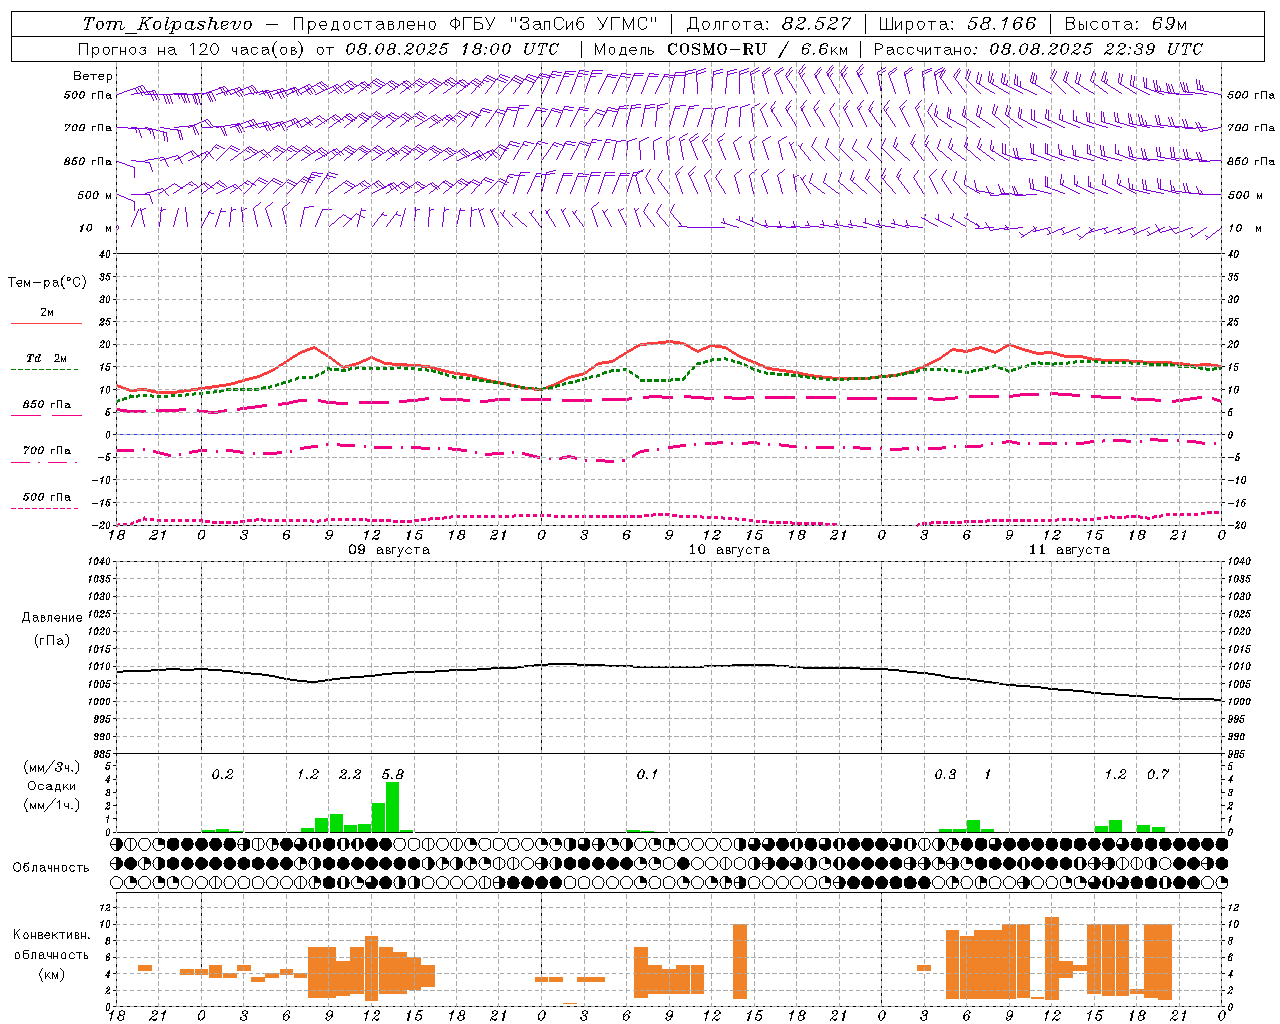The height and width of the screenshot is (1024, 1280).
Task: Click the ФГБУ "ЗапСиб УГМС" provider text
Action: tap(553, 24)
